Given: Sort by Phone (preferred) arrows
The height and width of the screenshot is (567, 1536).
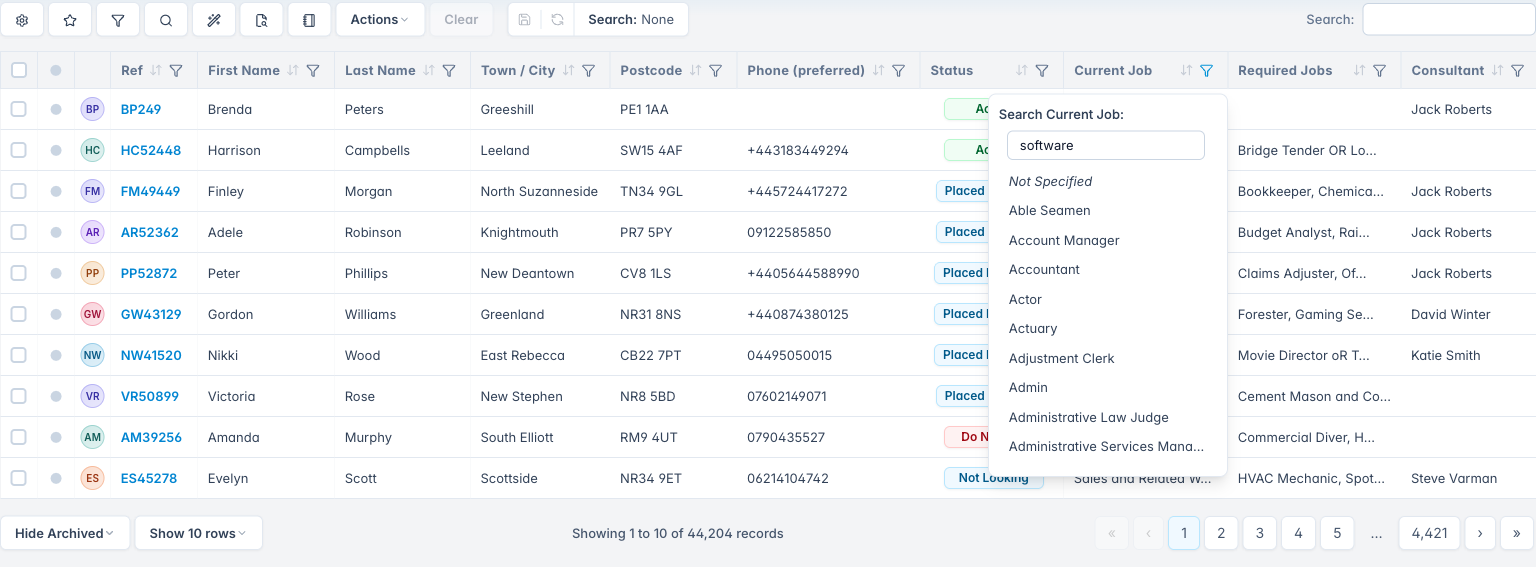Looking at the screenshot, I should point(878,71).
